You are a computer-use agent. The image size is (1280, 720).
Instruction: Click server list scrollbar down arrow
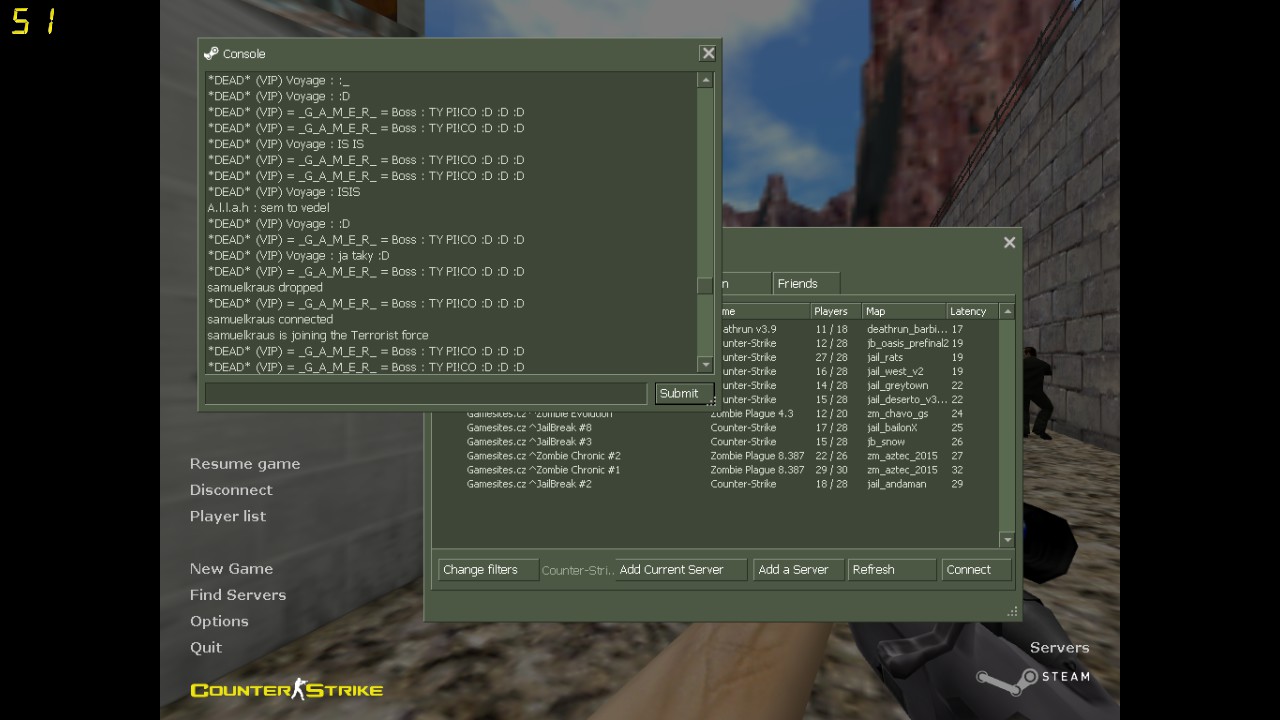tap(1007, 540)
